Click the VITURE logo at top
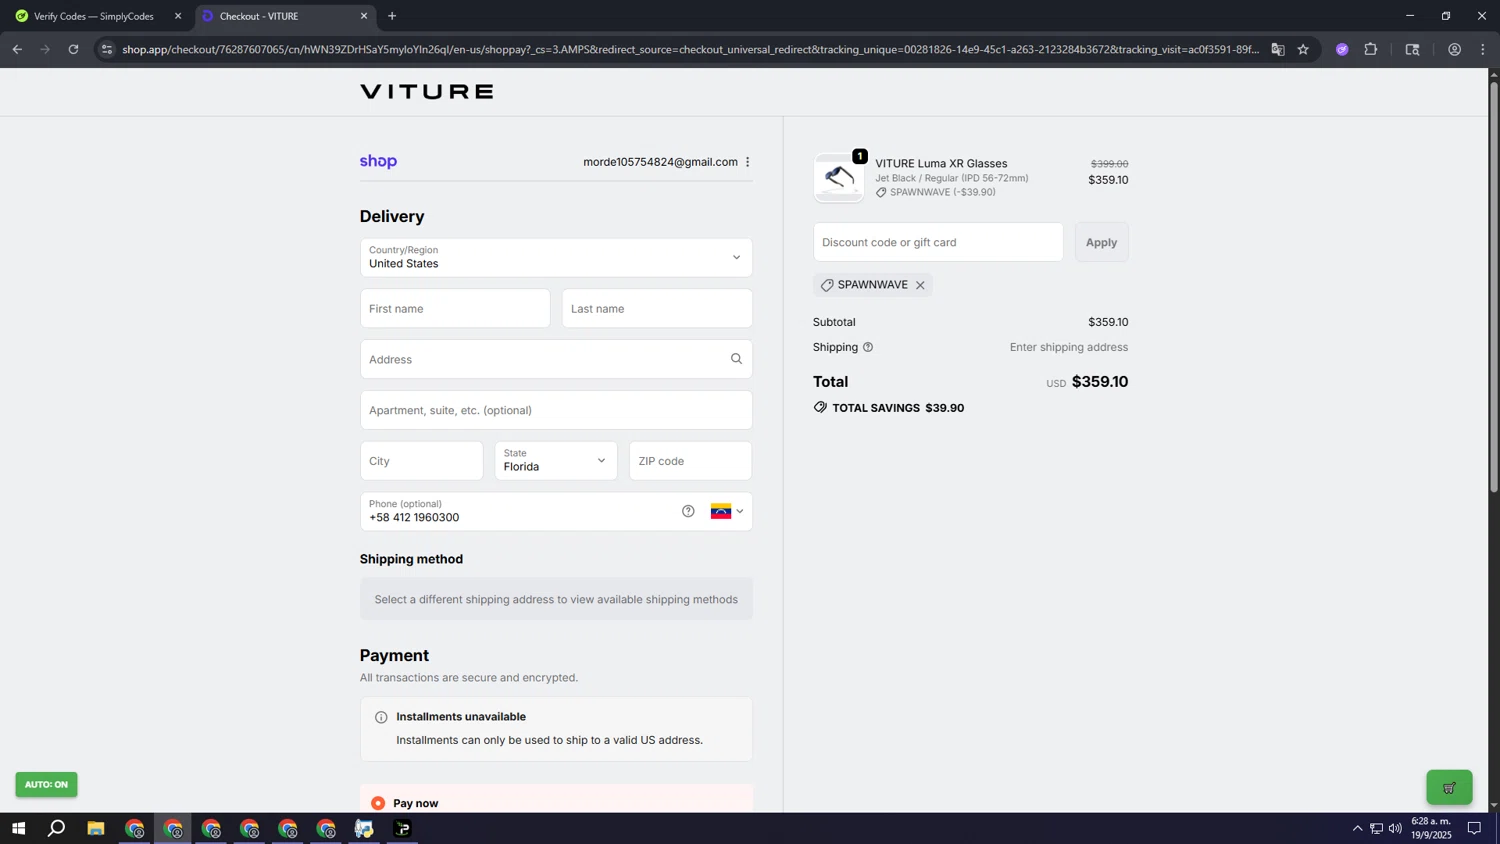 (427, 92)
